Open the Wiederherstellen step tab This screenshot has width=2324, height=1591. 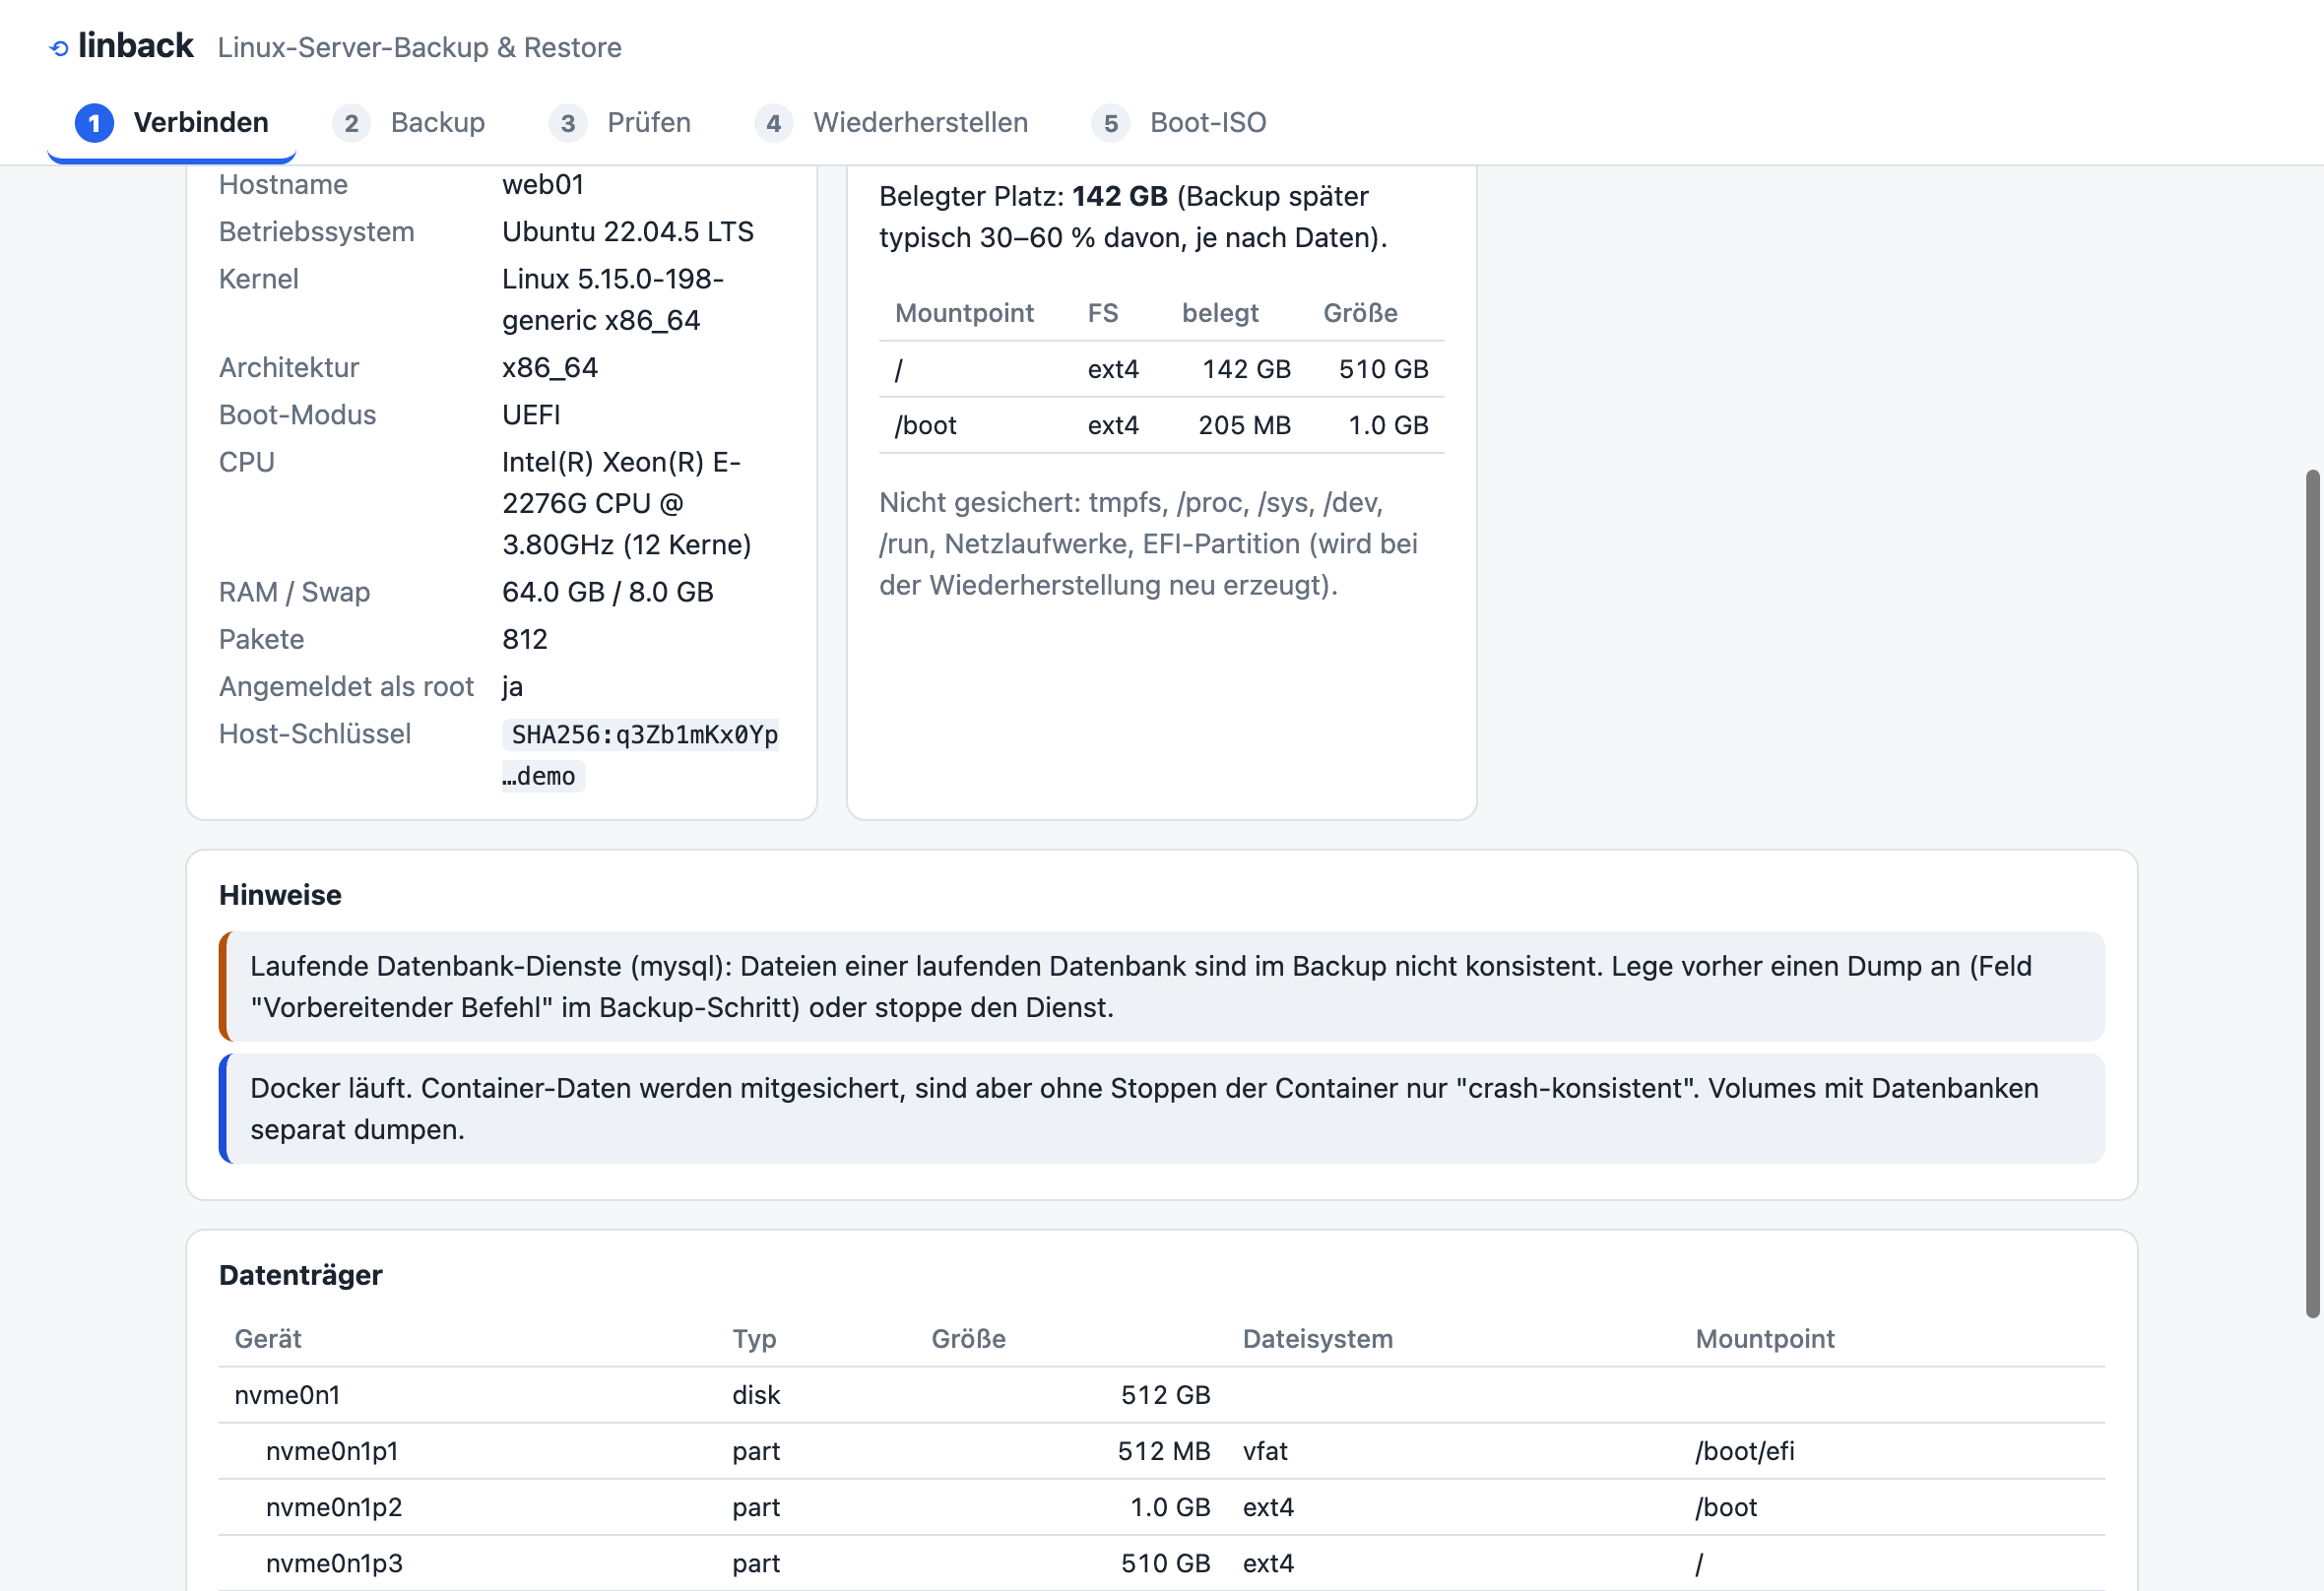tap(891, 123)
